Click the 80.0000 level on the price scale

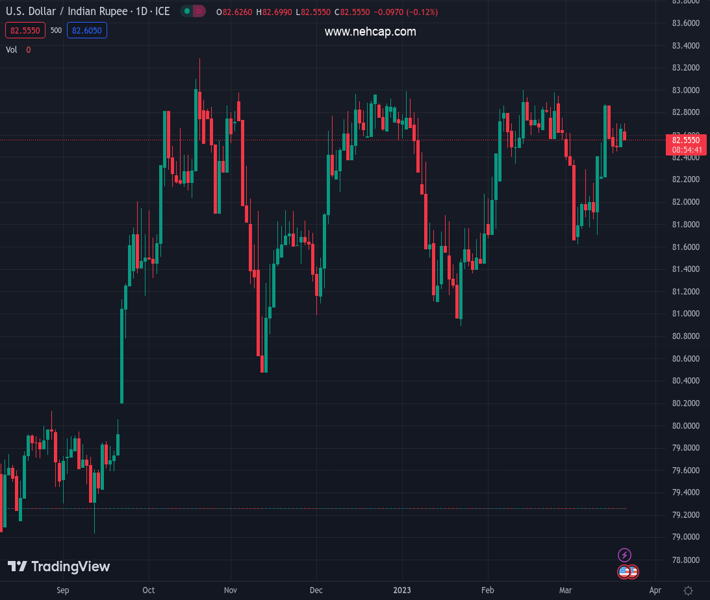[685, 425]
